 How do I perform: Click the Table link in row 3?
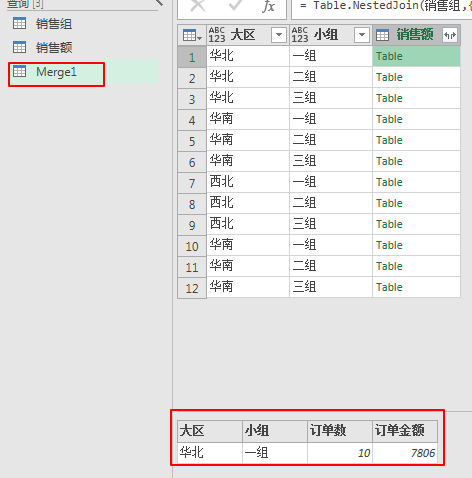[x=389, y=98]
